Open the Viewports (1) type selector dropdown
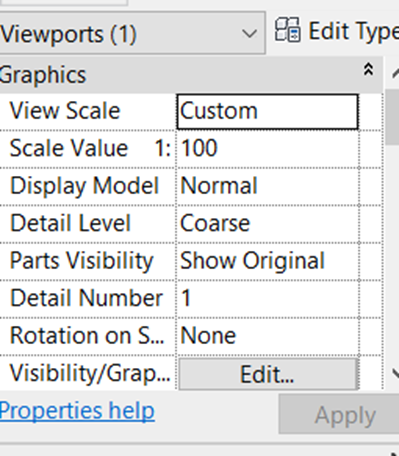 pyautogui.click(x=132, y=33)
